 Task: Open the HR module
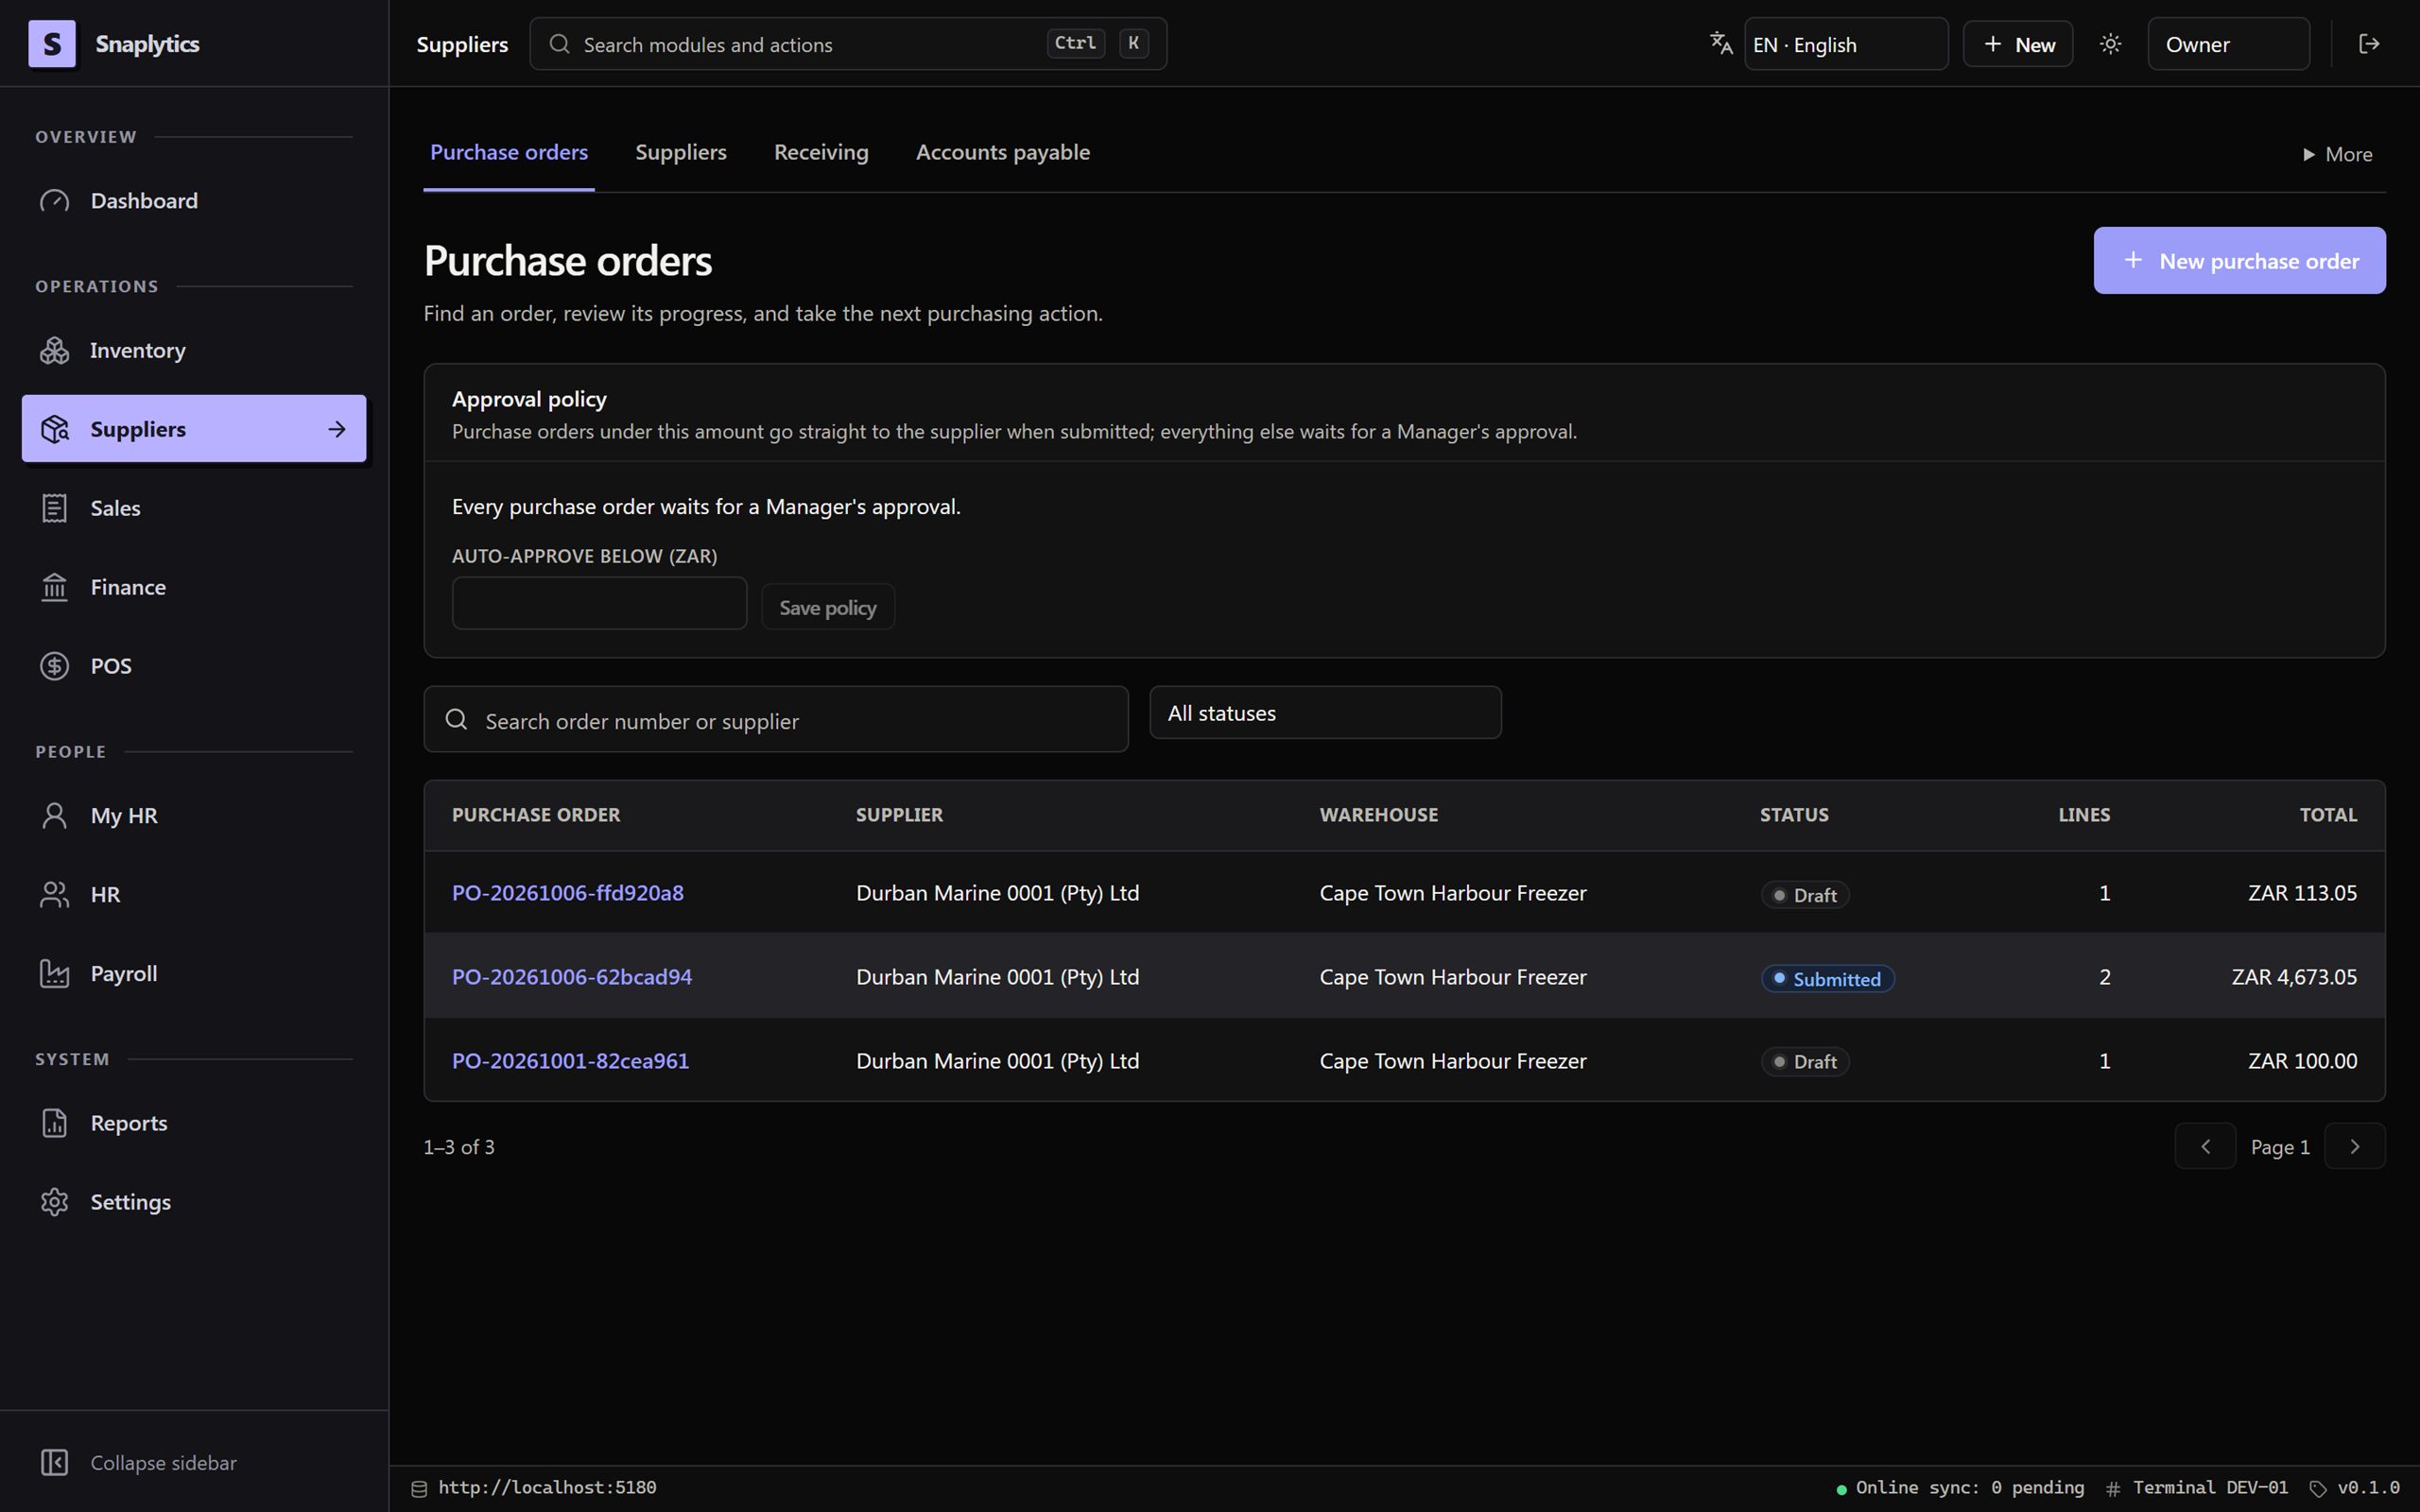tap(194, 894)
